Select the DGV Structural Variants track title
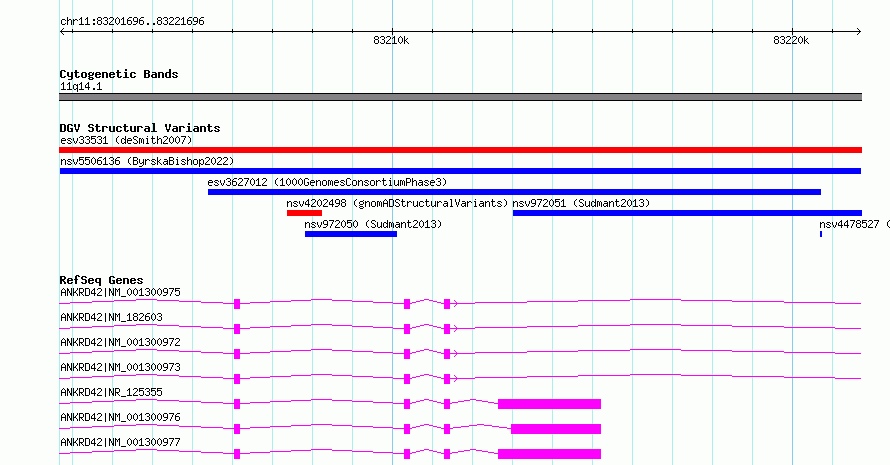The width and height of the screenshot is (890, 465). click(x=140, y=128)
